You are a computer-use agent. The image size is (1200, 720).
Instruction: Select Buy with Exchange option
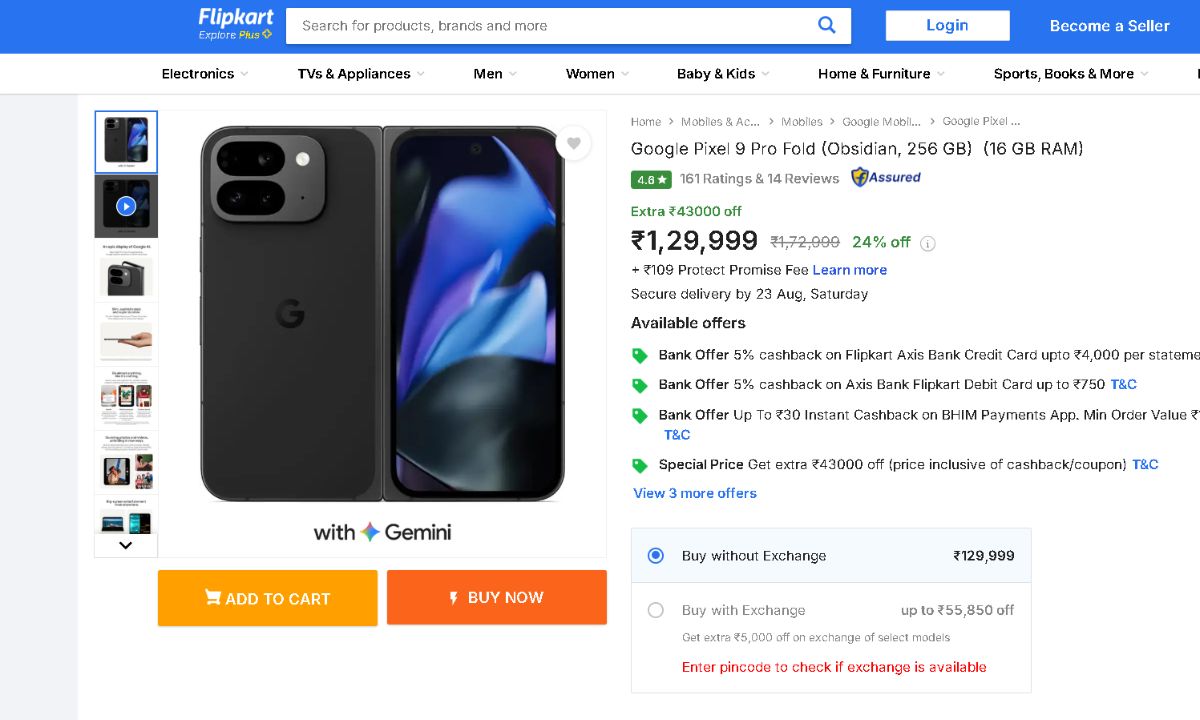(x=656, y=610)
